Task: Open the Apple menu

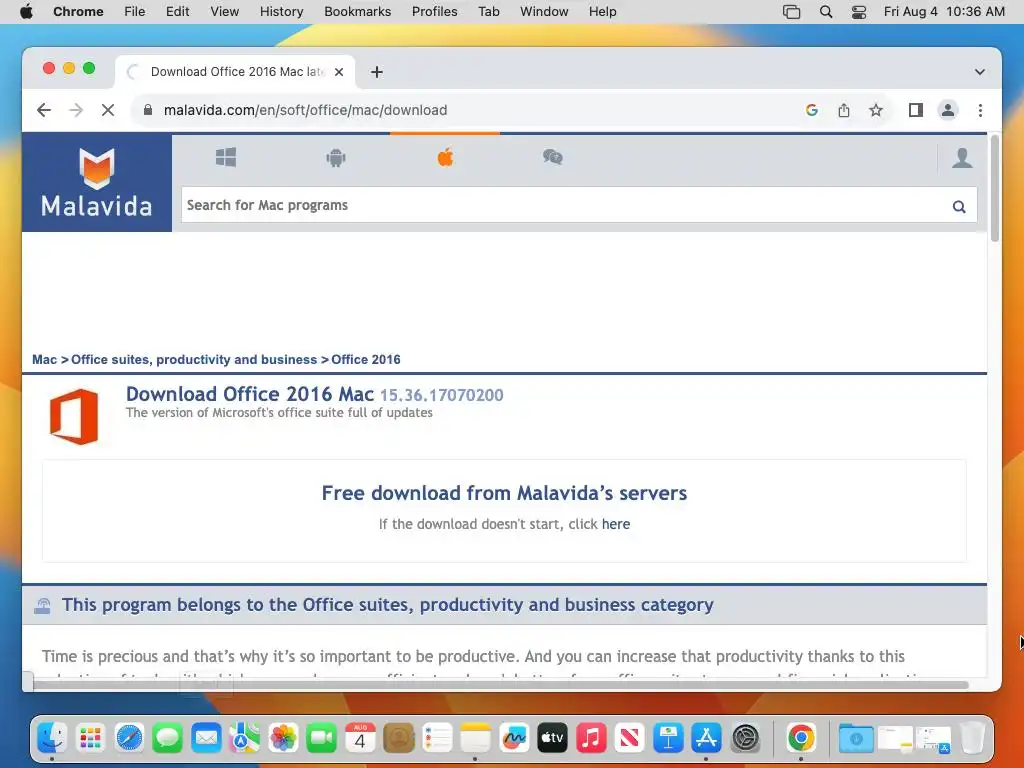Action: (x=26, y=12)
